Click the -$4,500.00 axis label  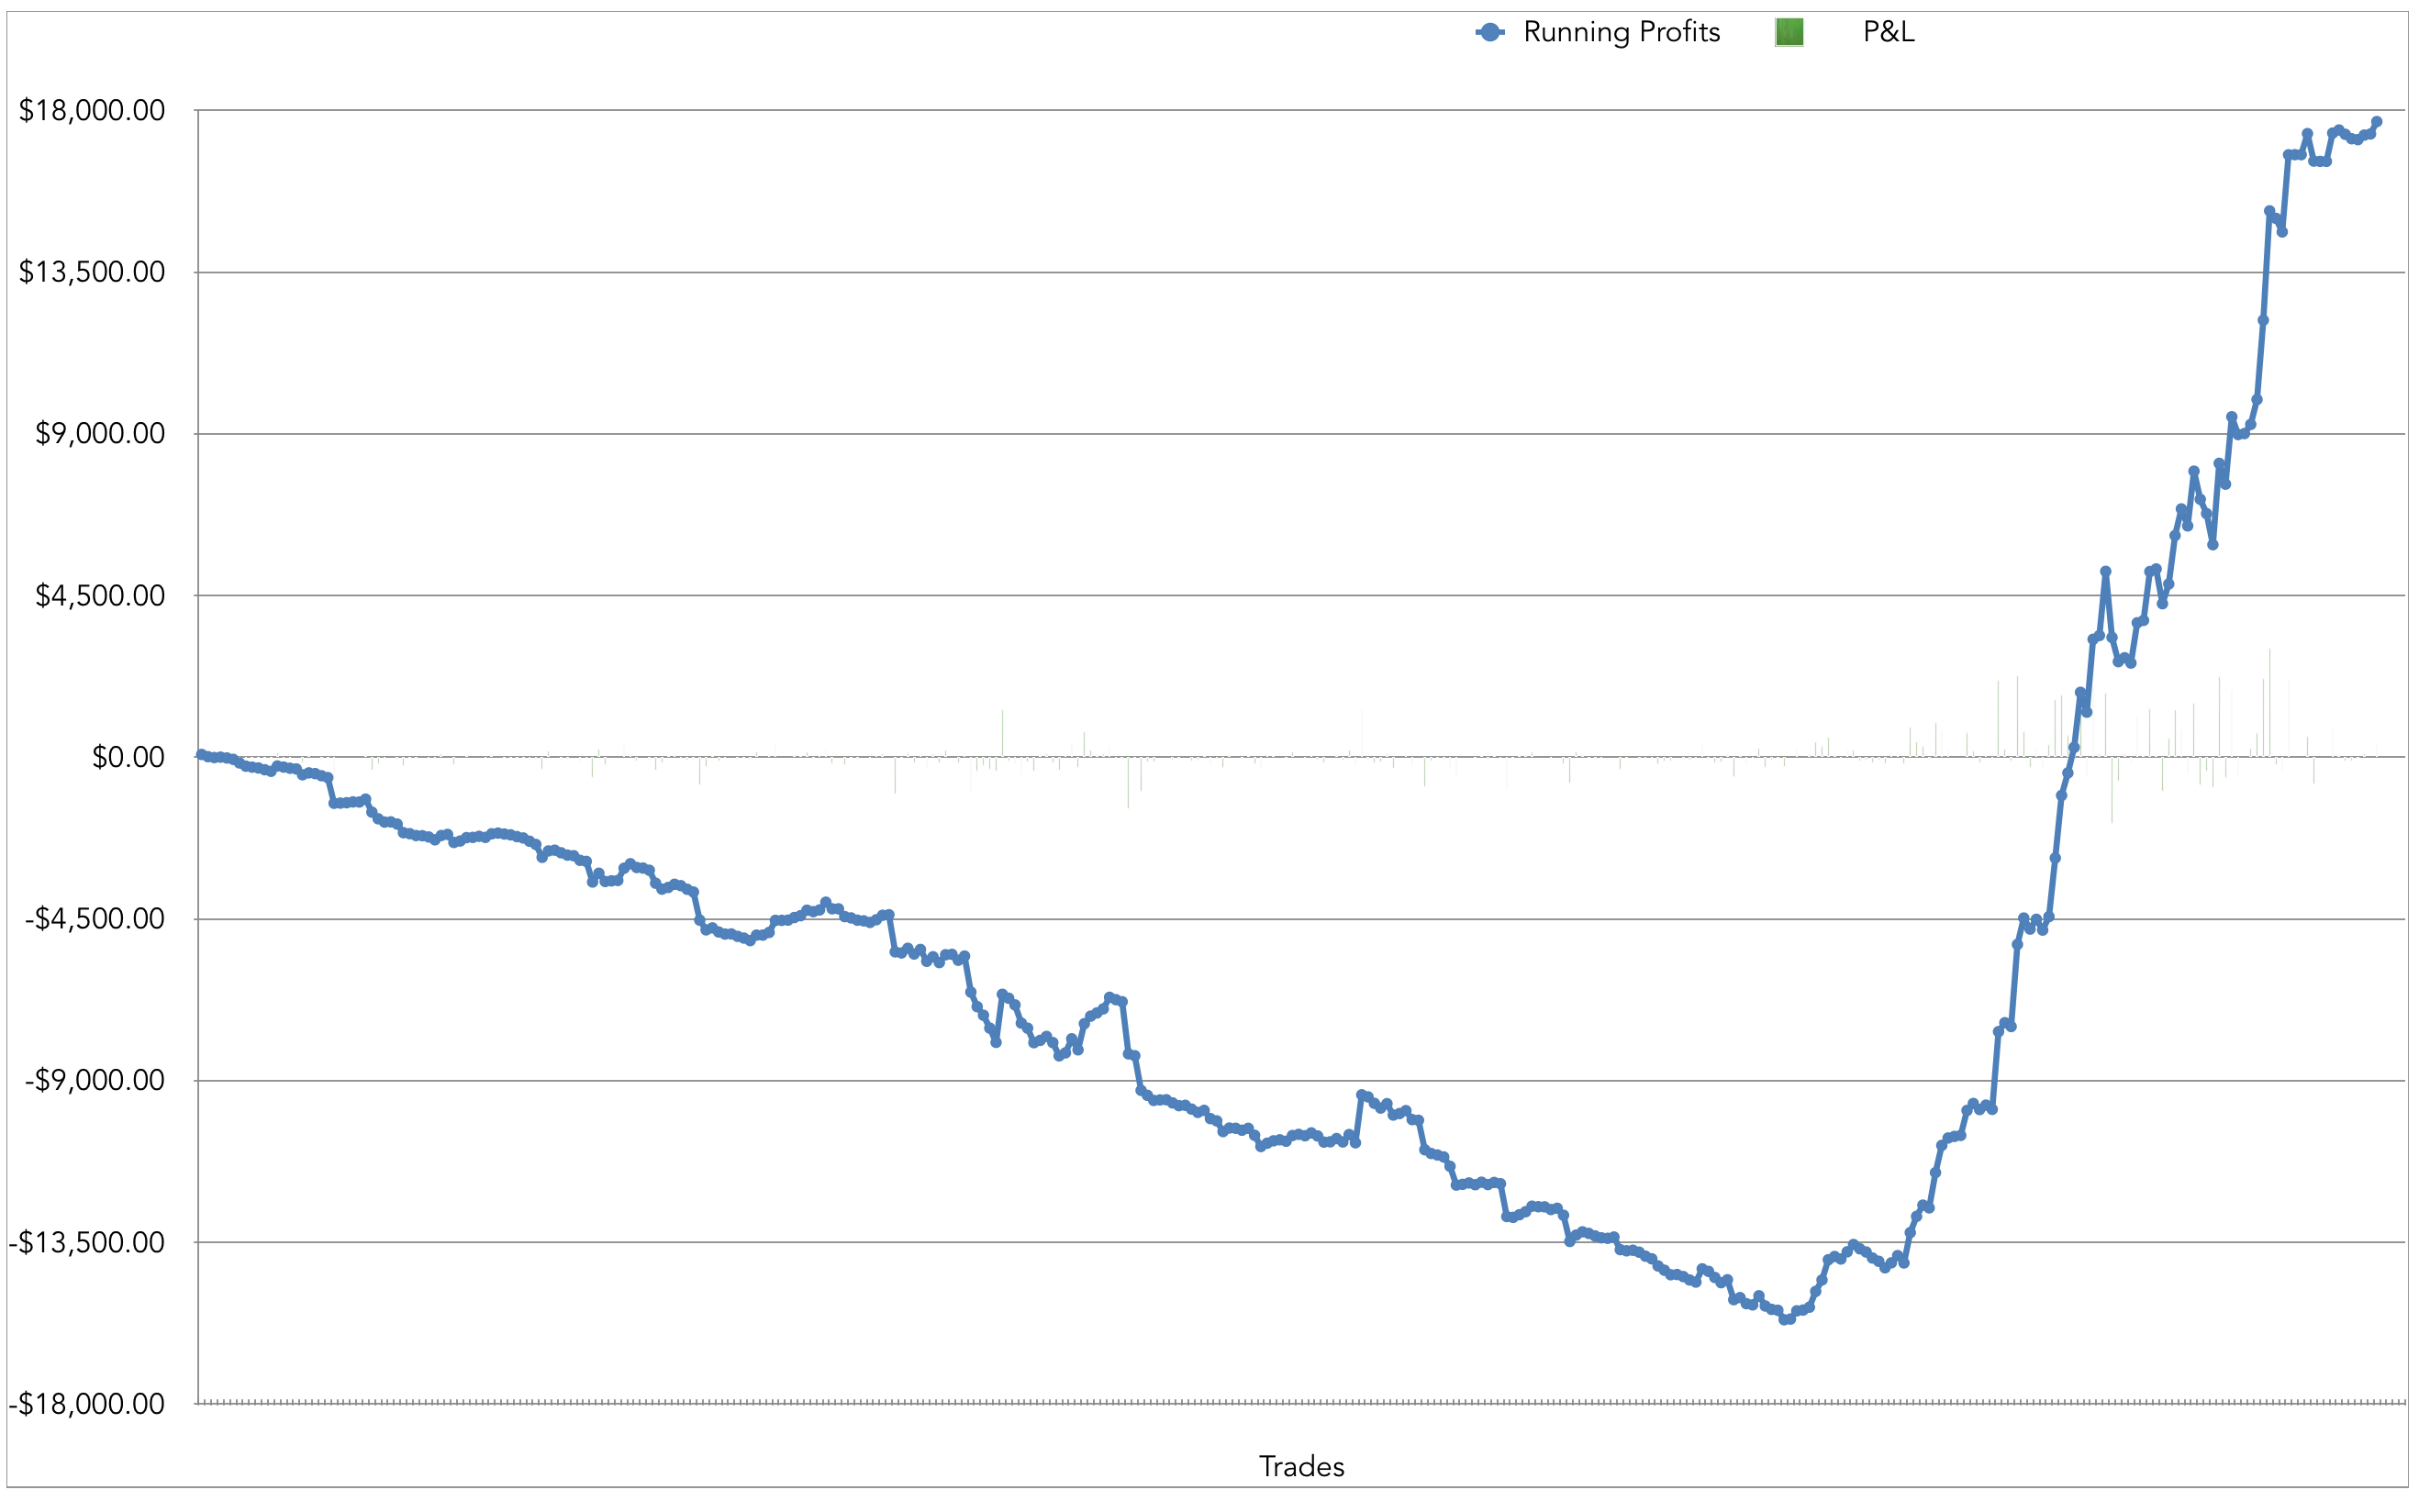point(96,919)
